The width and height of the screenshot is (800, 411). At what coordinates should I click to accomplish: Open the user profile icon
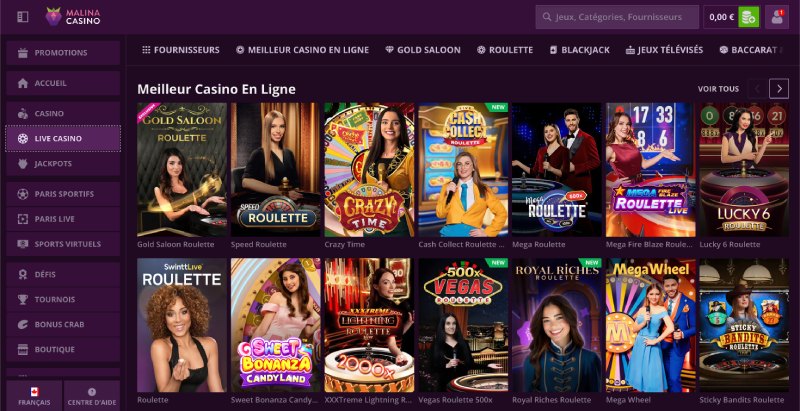[777, 17]
